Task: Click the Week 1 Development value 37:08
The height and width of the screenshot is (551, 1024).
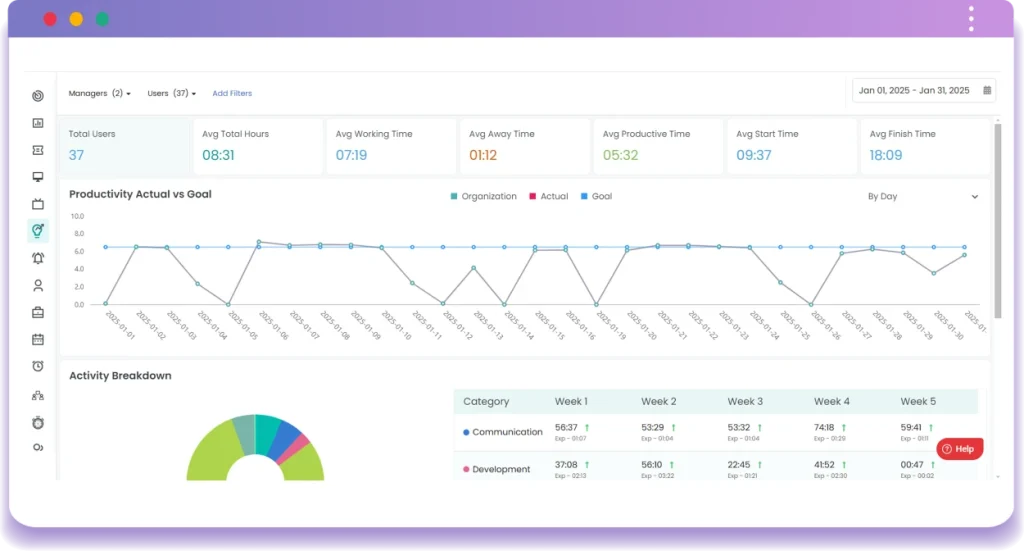Action: click(566, 465)
